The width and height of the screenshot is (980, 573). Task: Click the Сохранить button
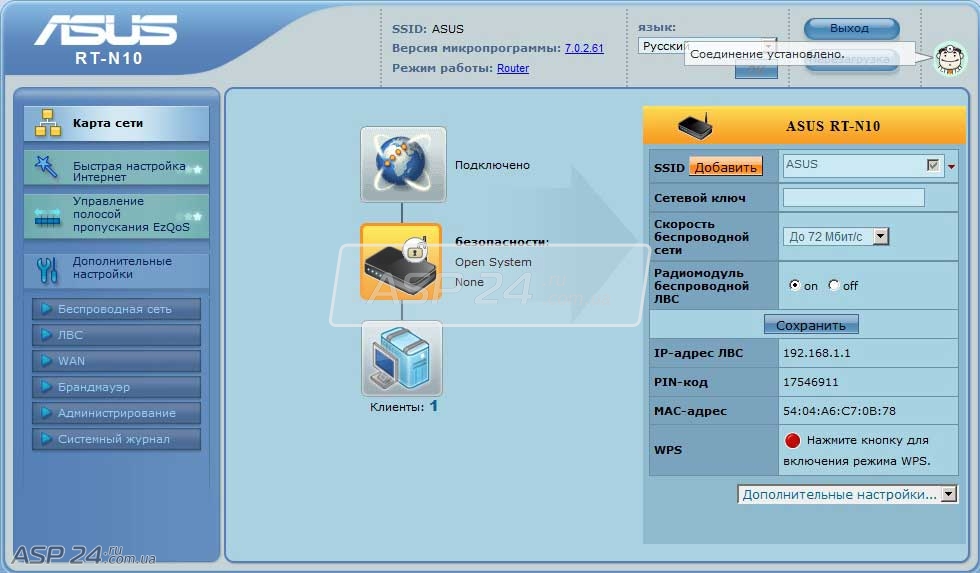coord(811,325)
